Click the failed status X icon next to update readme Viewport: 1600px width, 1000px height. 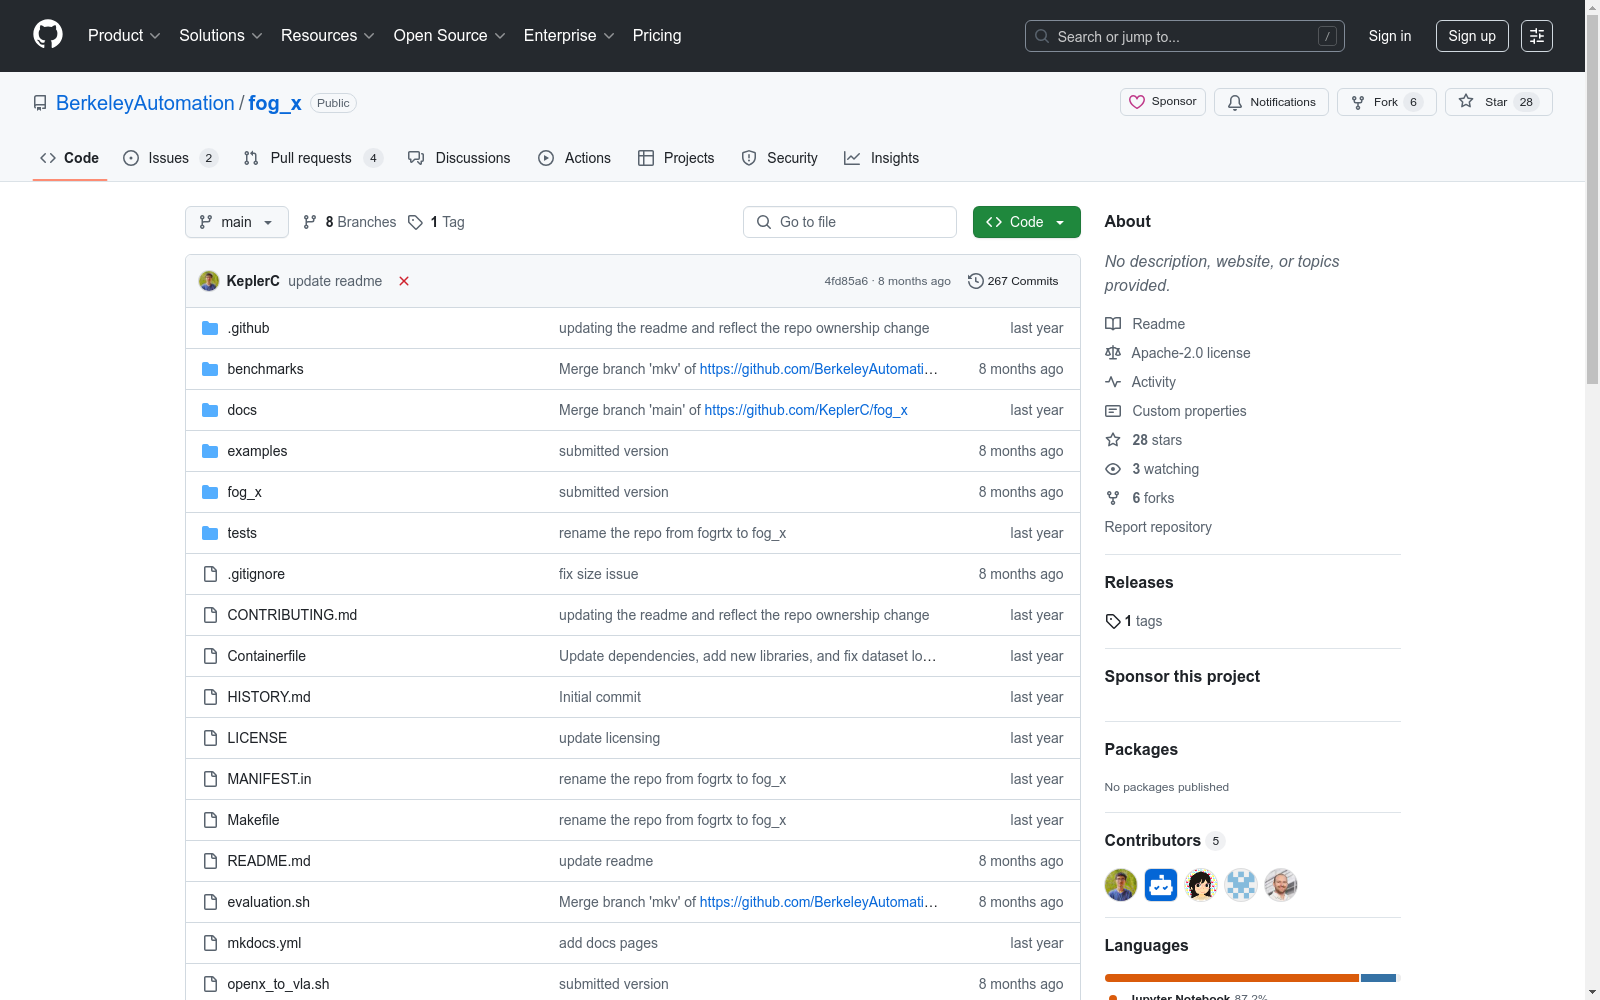tap(404, 281)
